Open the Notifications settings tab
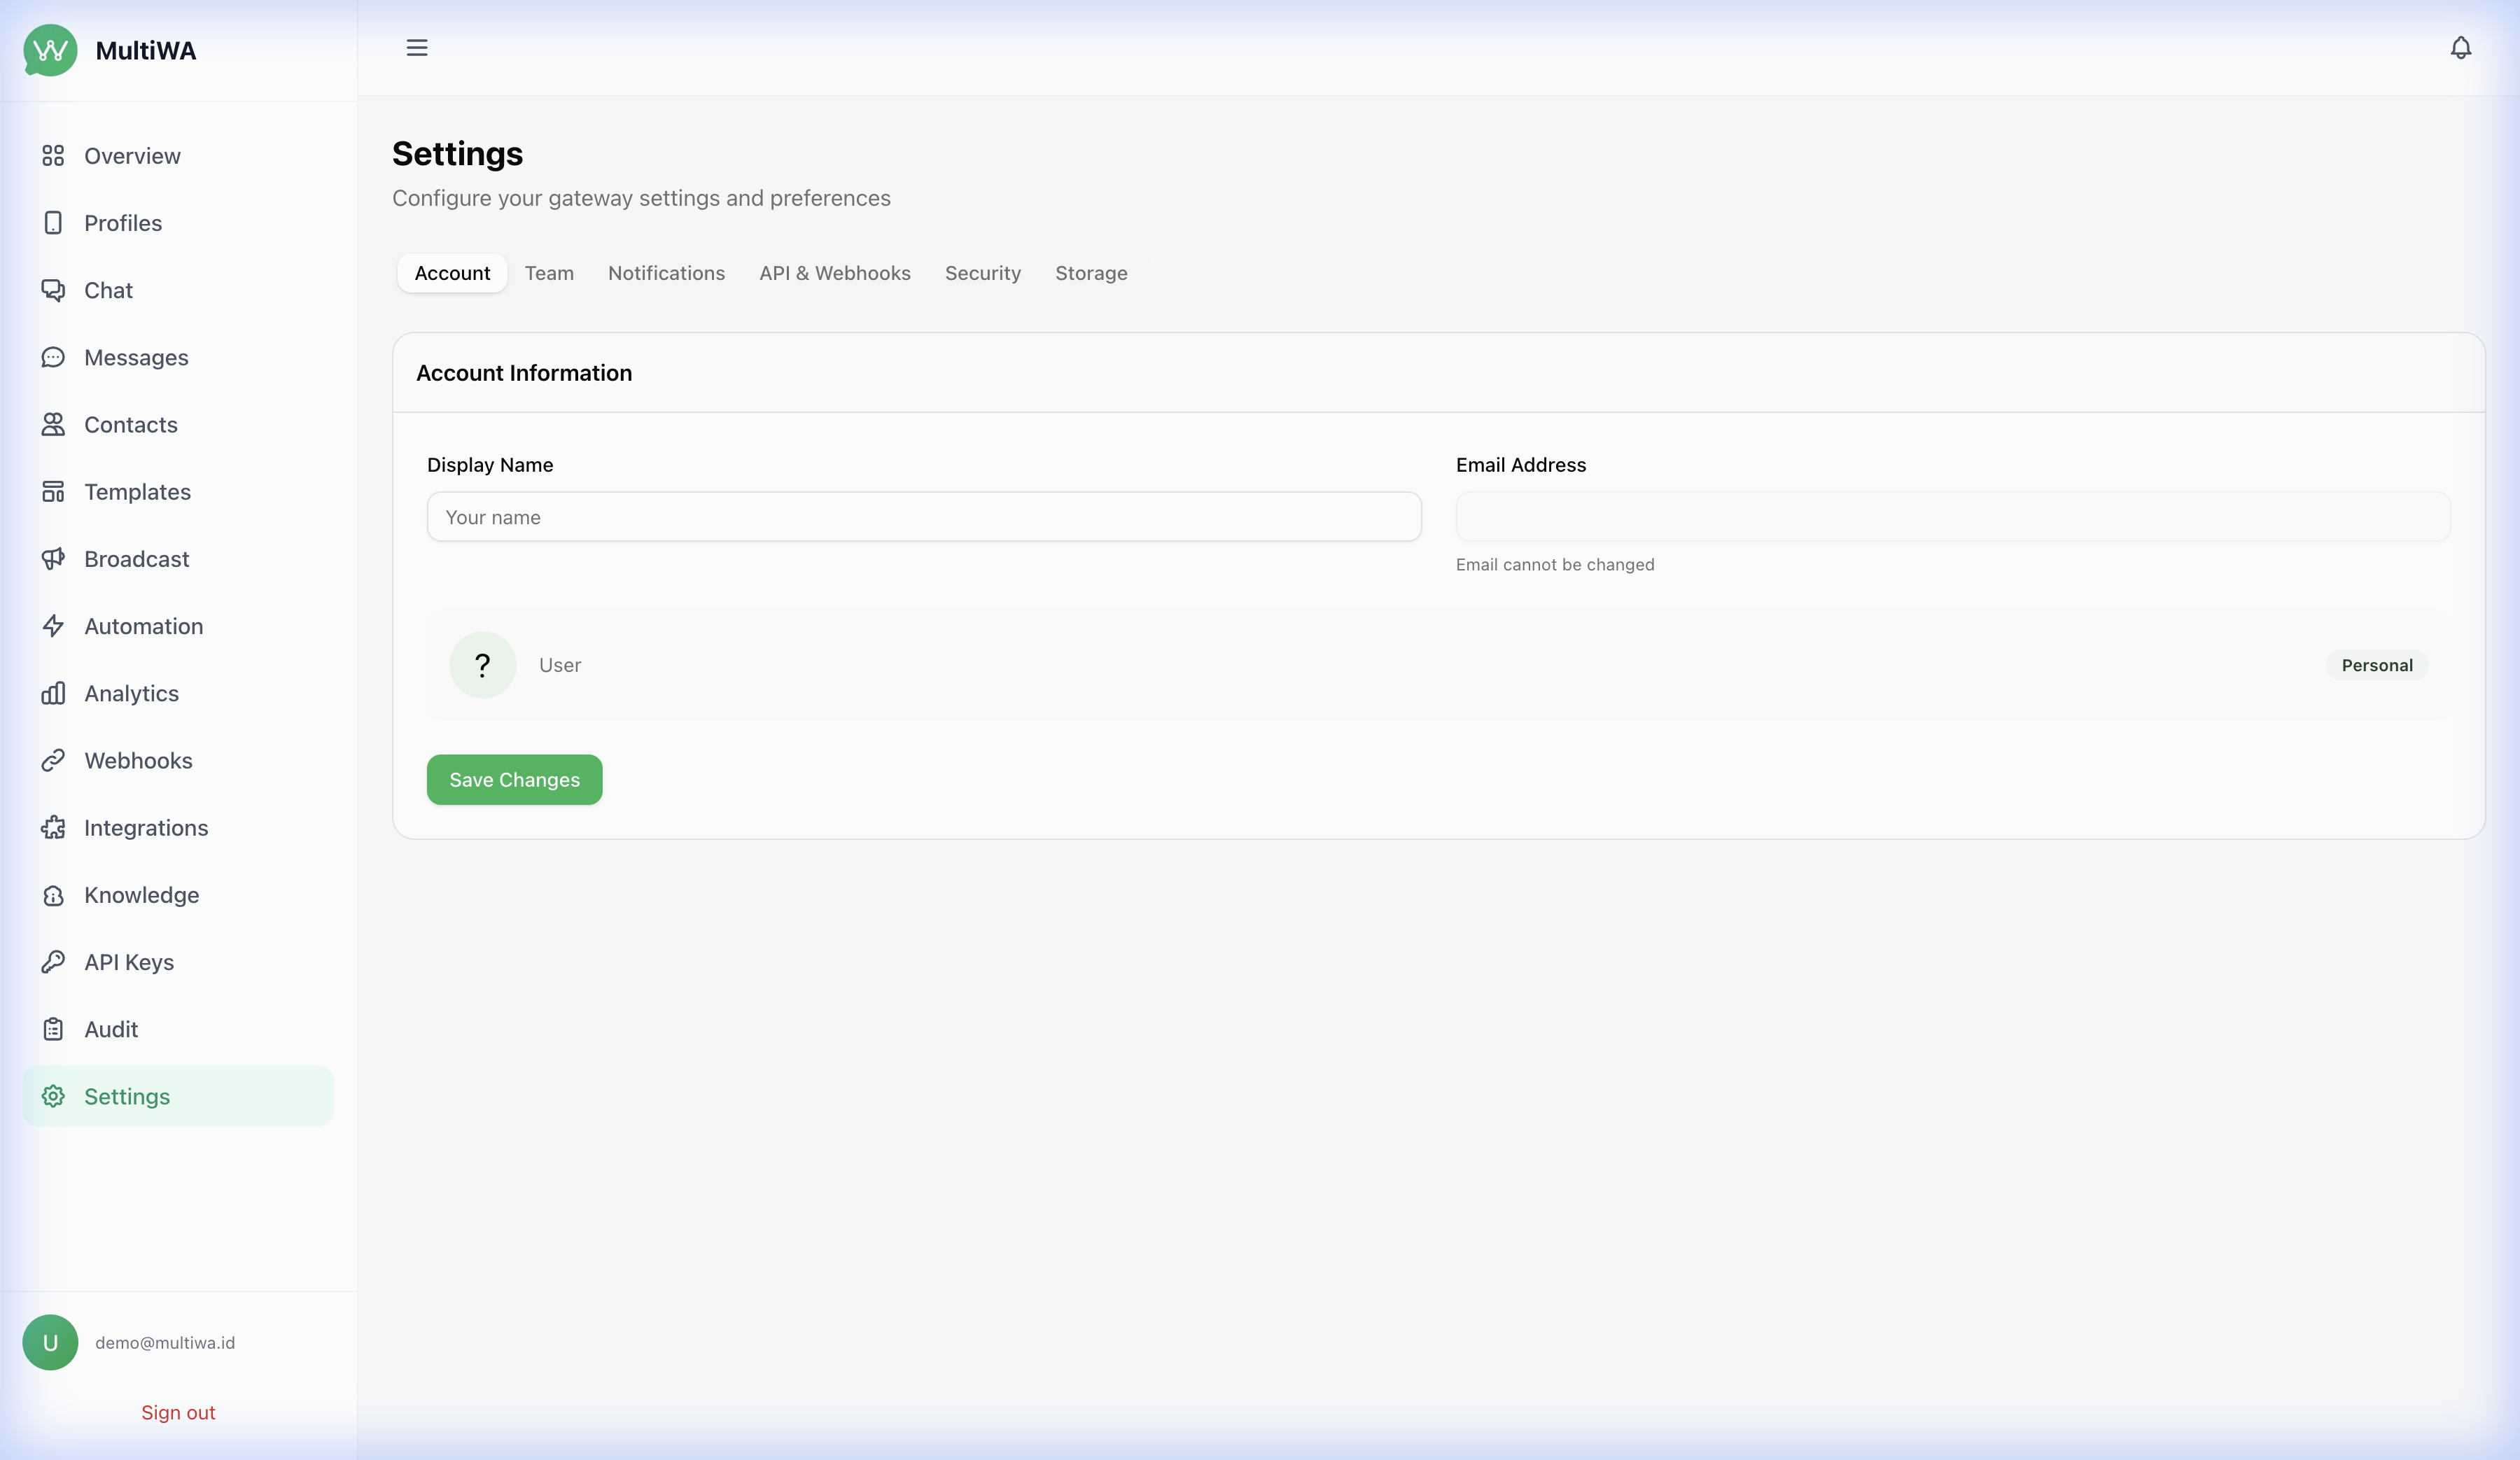2520x1460 pixels. [666, 273]
